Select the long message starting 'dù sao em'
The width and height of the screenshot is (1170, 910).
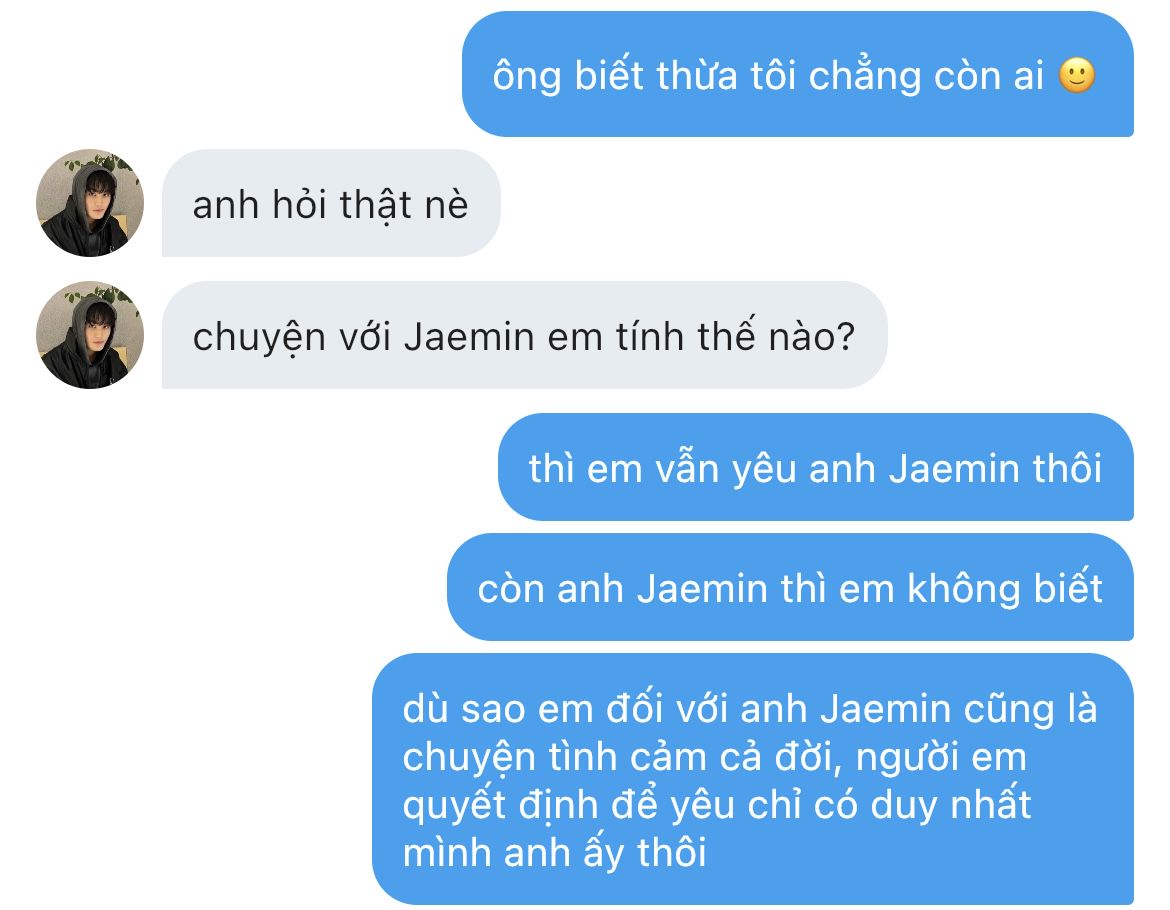(x=753, y=779)
